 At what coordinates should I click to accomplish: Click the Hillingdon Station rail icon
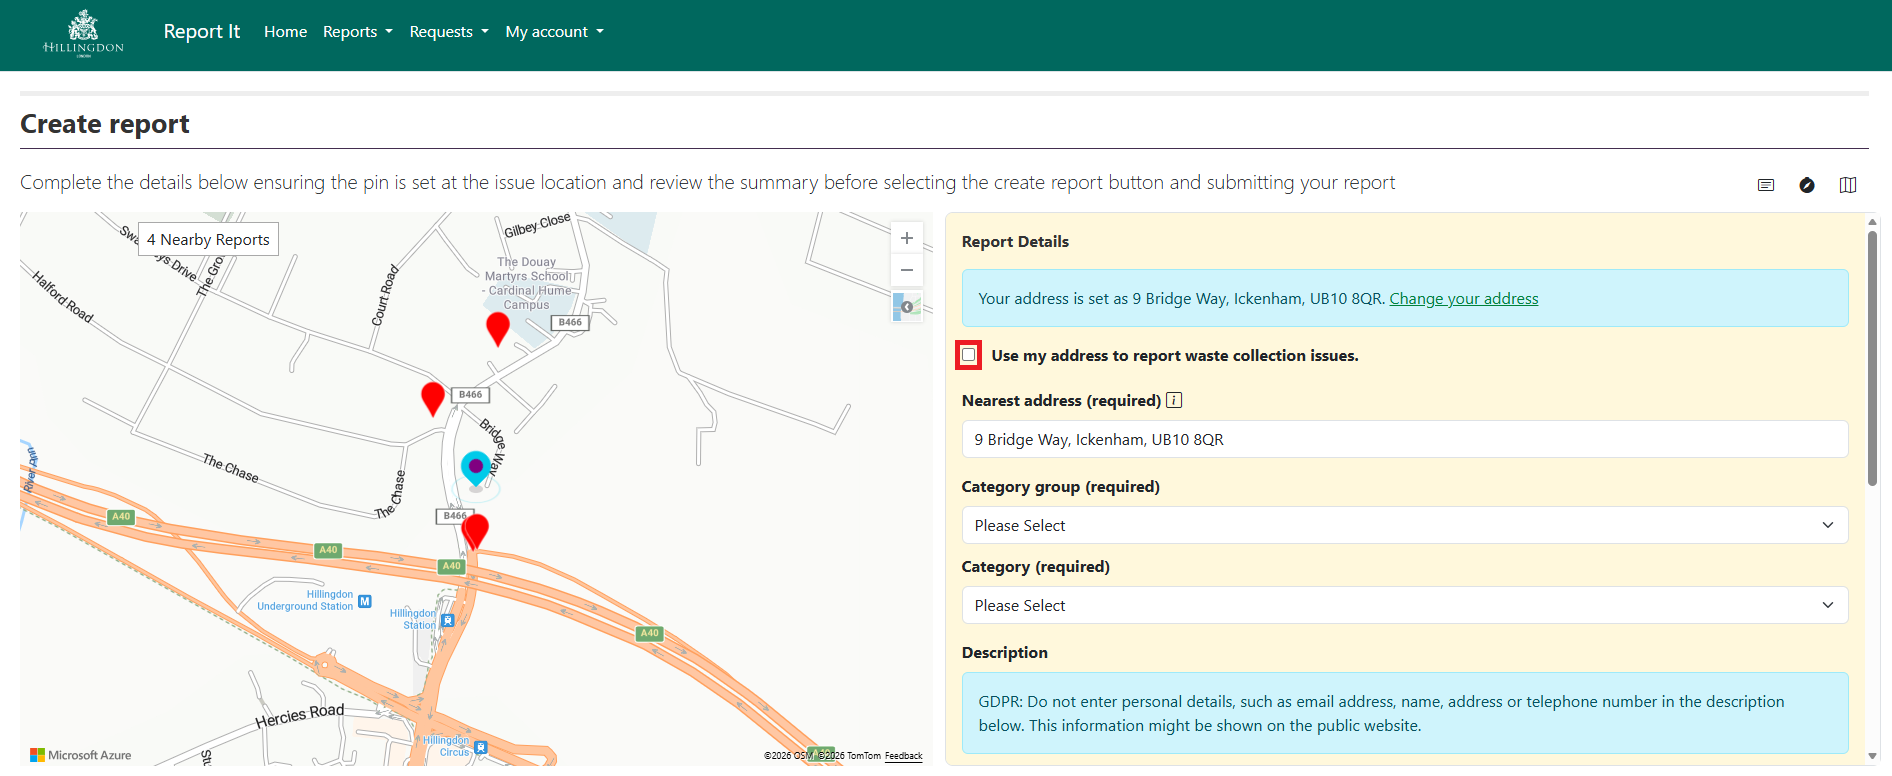448,620
